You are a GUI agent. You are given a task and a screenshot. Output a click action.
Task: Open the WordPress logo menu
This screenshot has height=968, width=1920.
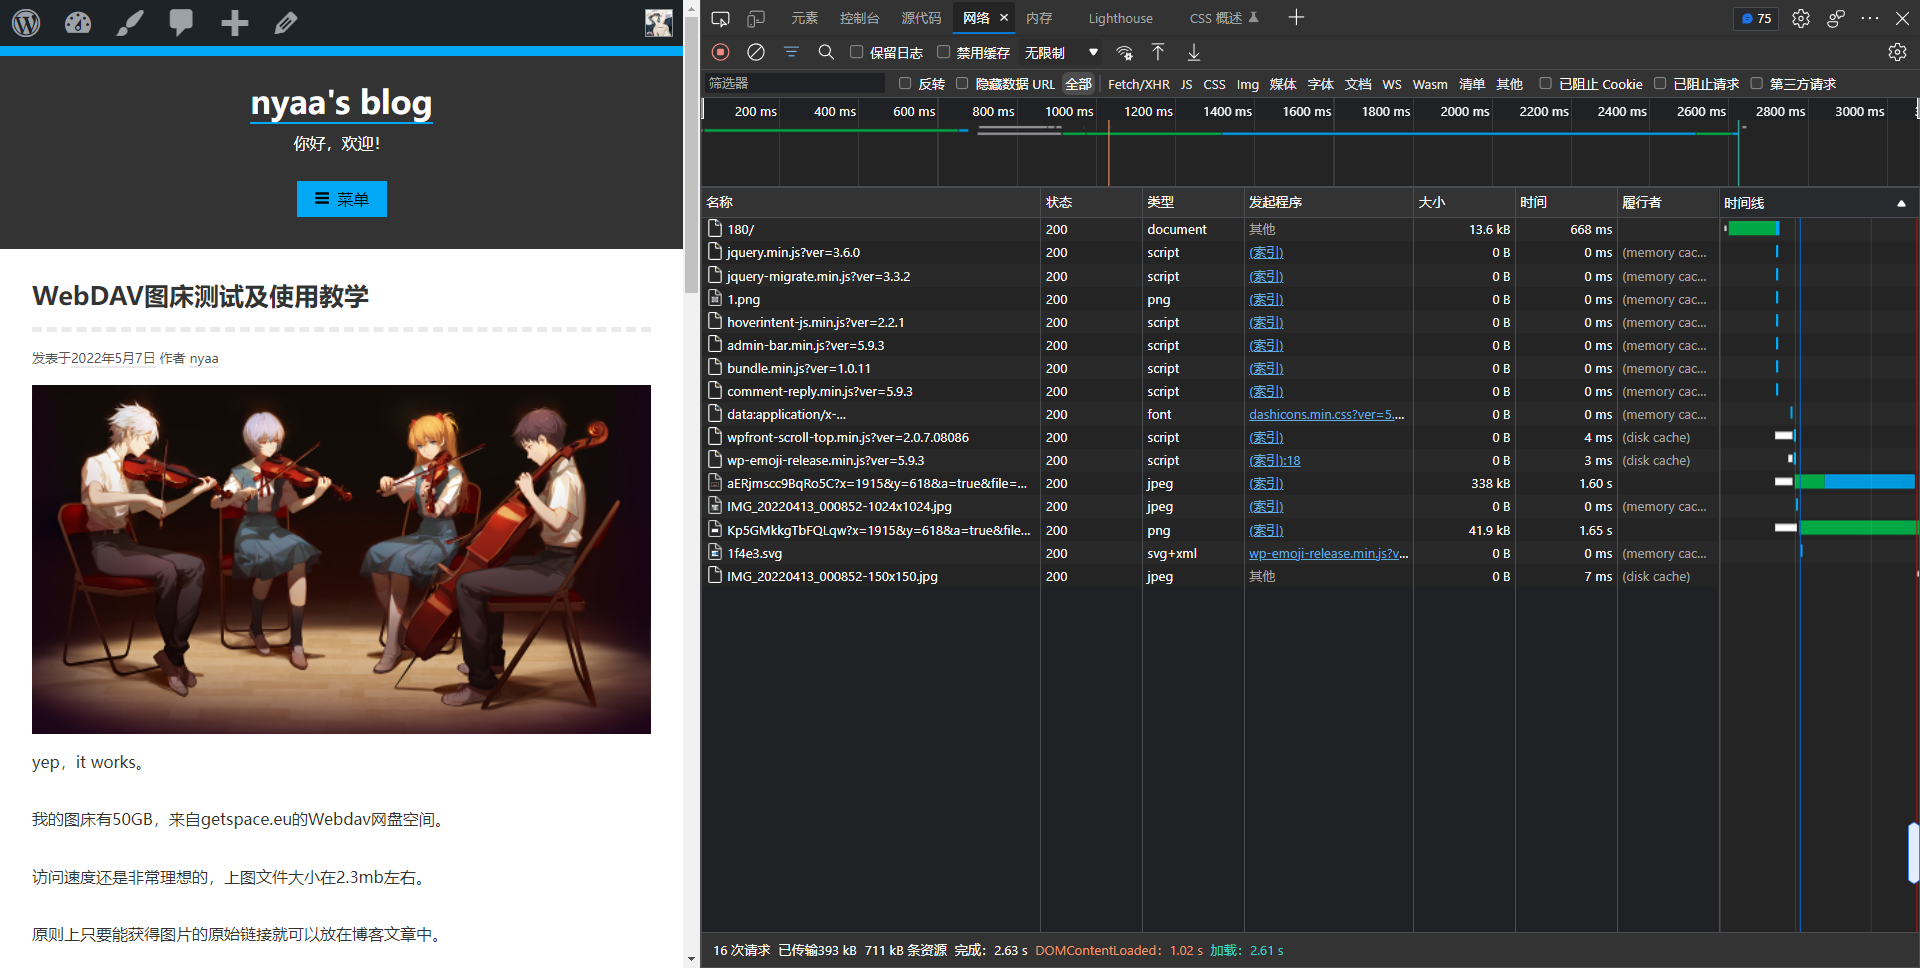pyautogui.click(x=26, y=22)
